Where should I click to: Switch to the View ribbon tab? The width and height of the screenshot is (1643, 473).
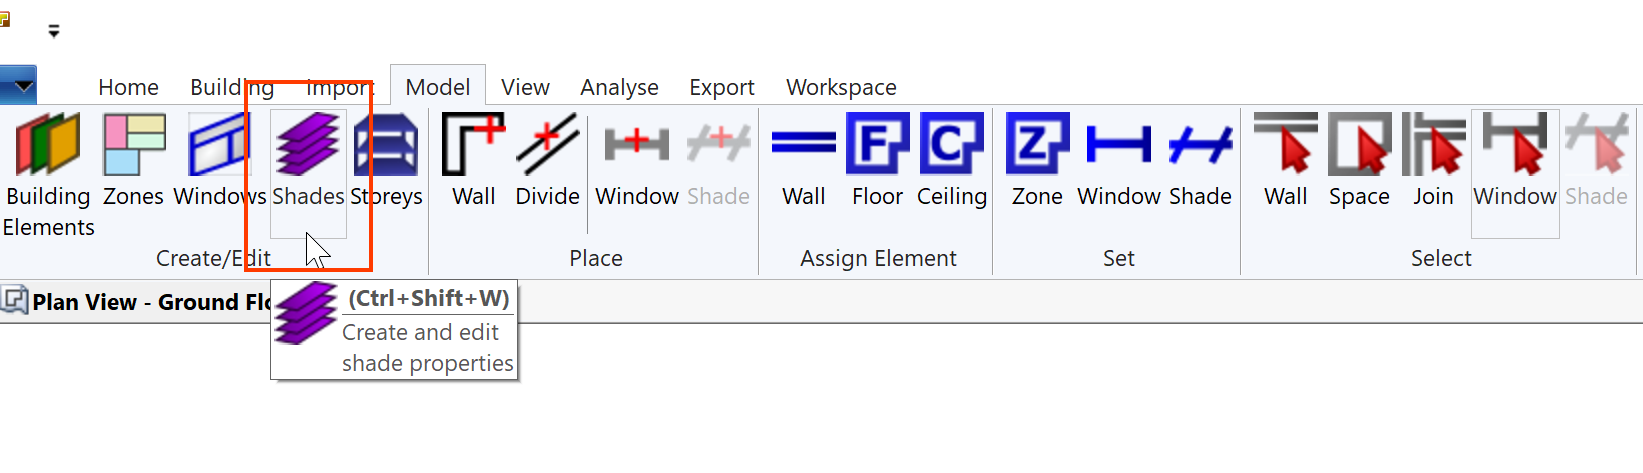point(525,87)
